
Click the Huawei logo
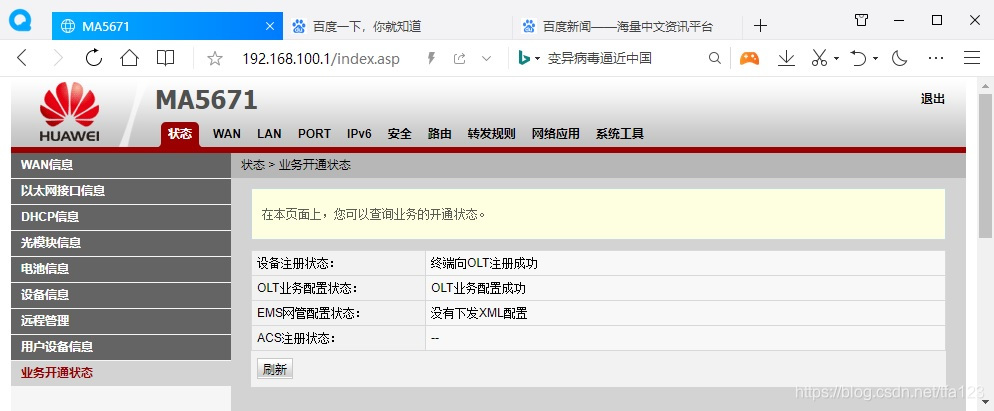point(69,112)
